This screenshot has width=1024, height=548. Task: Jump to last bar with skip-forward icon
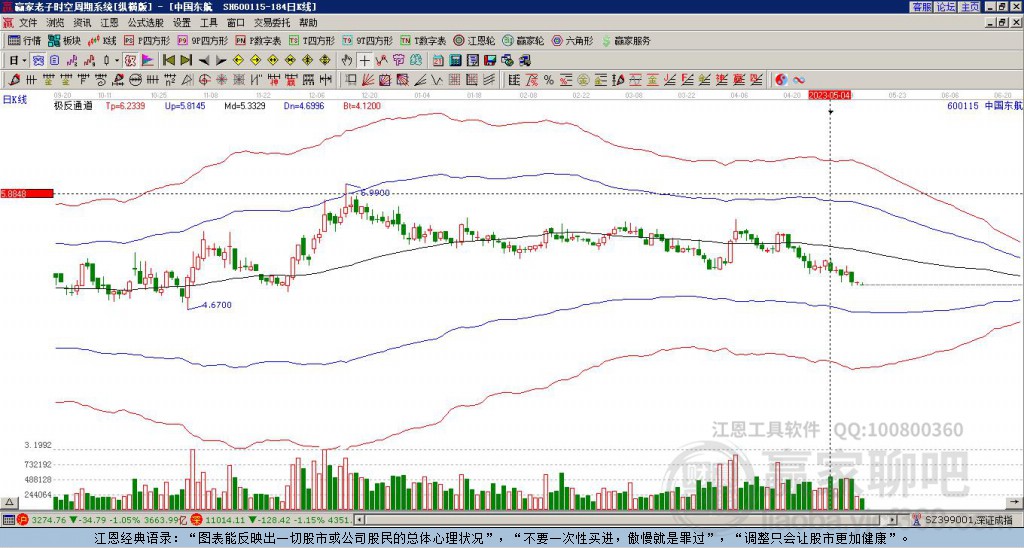click(x=186, y=61)
